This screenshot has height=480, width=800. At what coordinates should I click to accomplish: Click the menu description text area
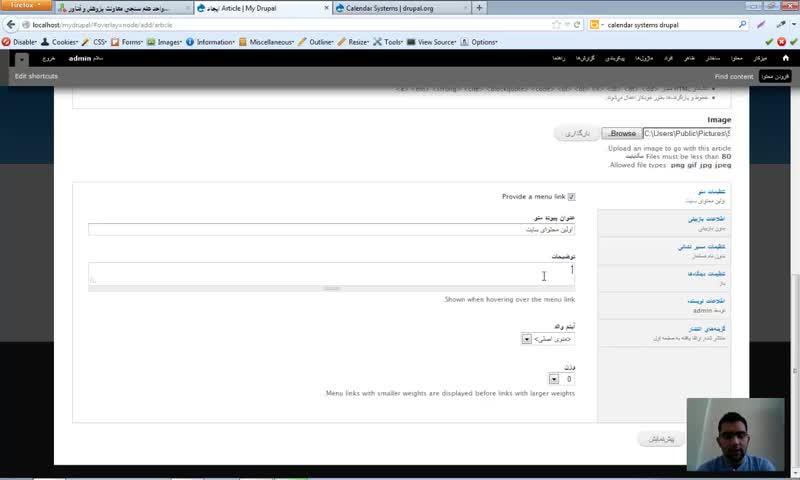pos(332,274)
